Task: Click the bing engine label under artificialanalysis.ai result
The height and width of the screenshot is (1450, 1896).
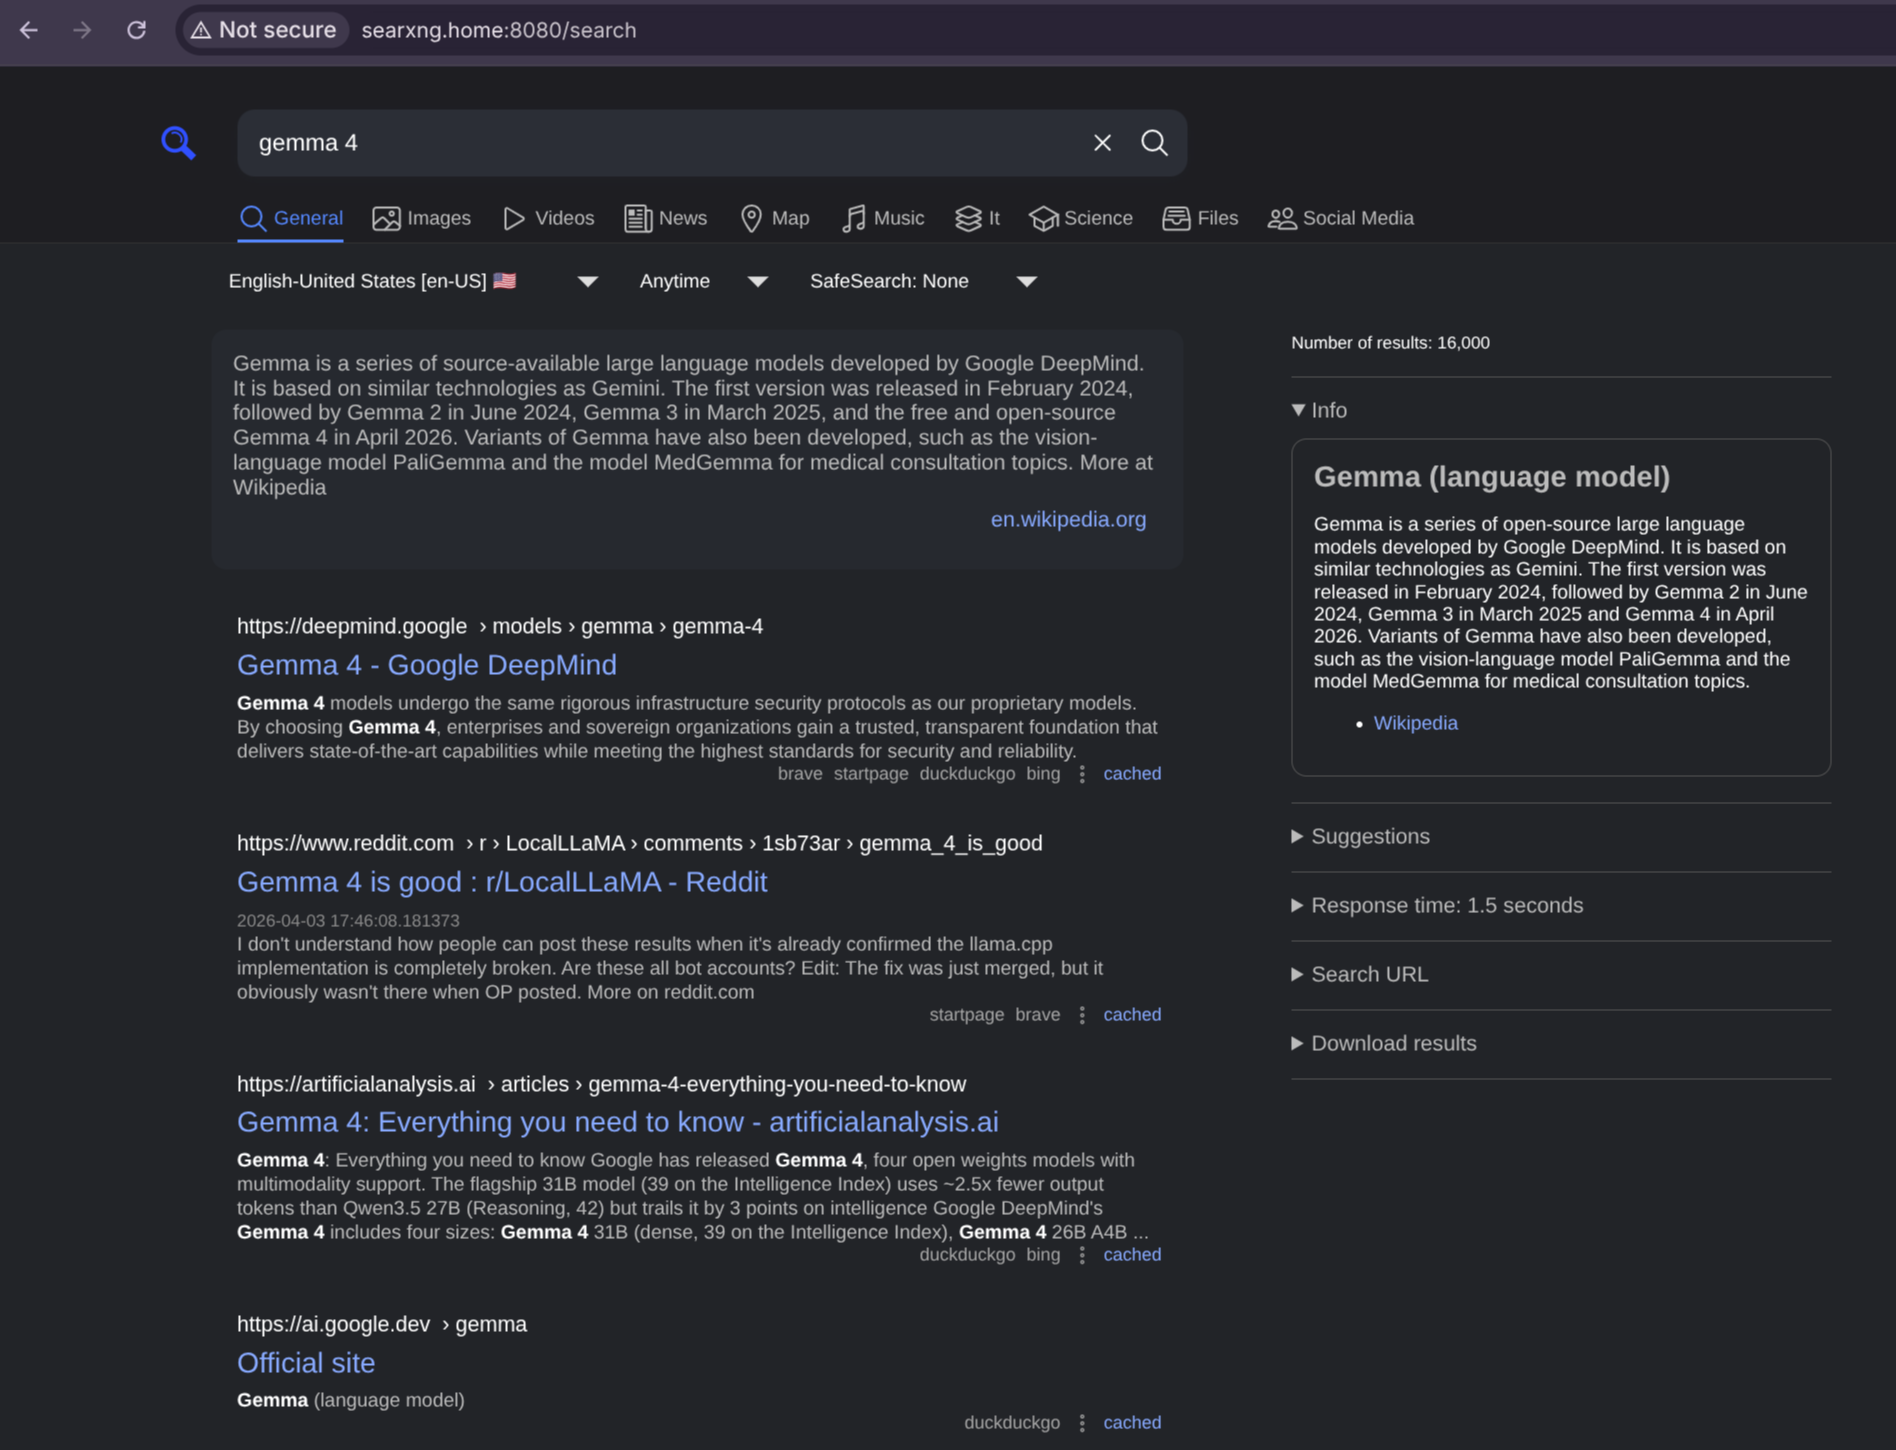Action: (1043, 1255)
